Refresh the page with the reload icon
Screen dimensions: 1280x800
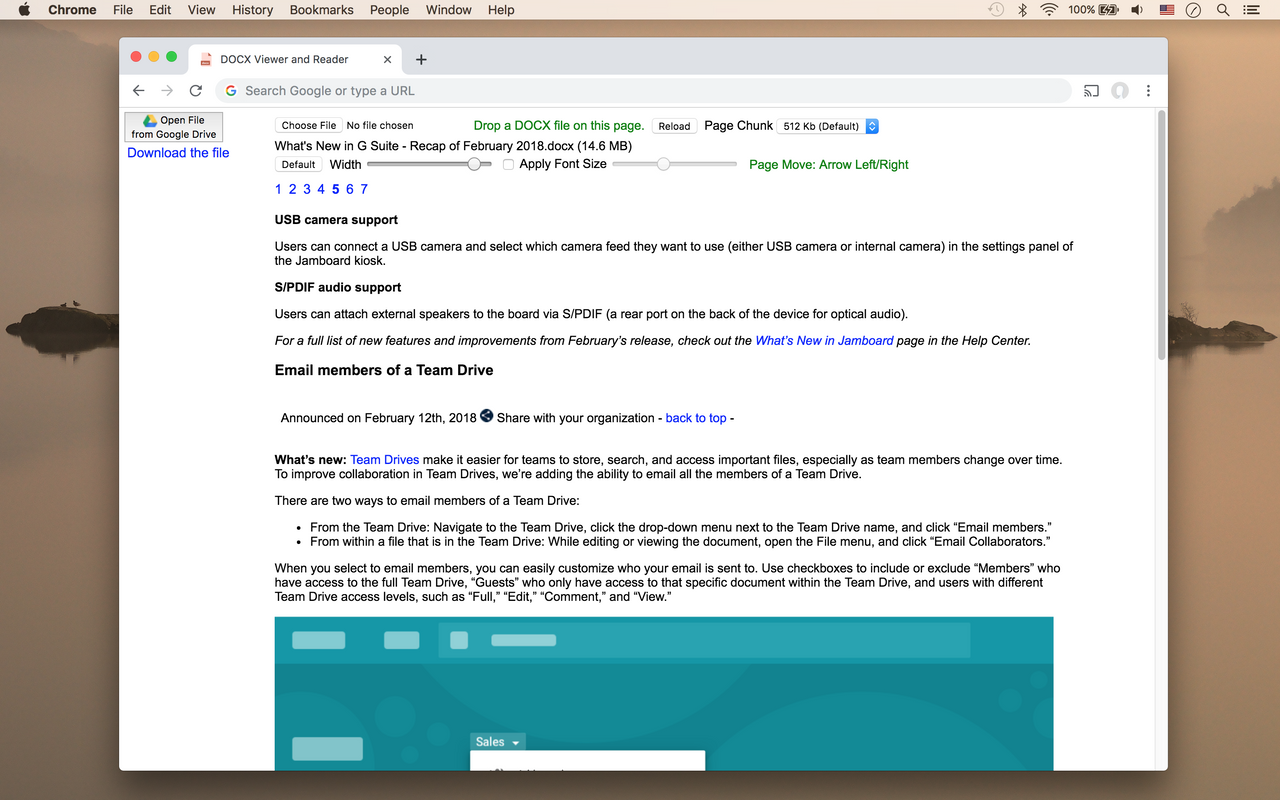point(195,90)
